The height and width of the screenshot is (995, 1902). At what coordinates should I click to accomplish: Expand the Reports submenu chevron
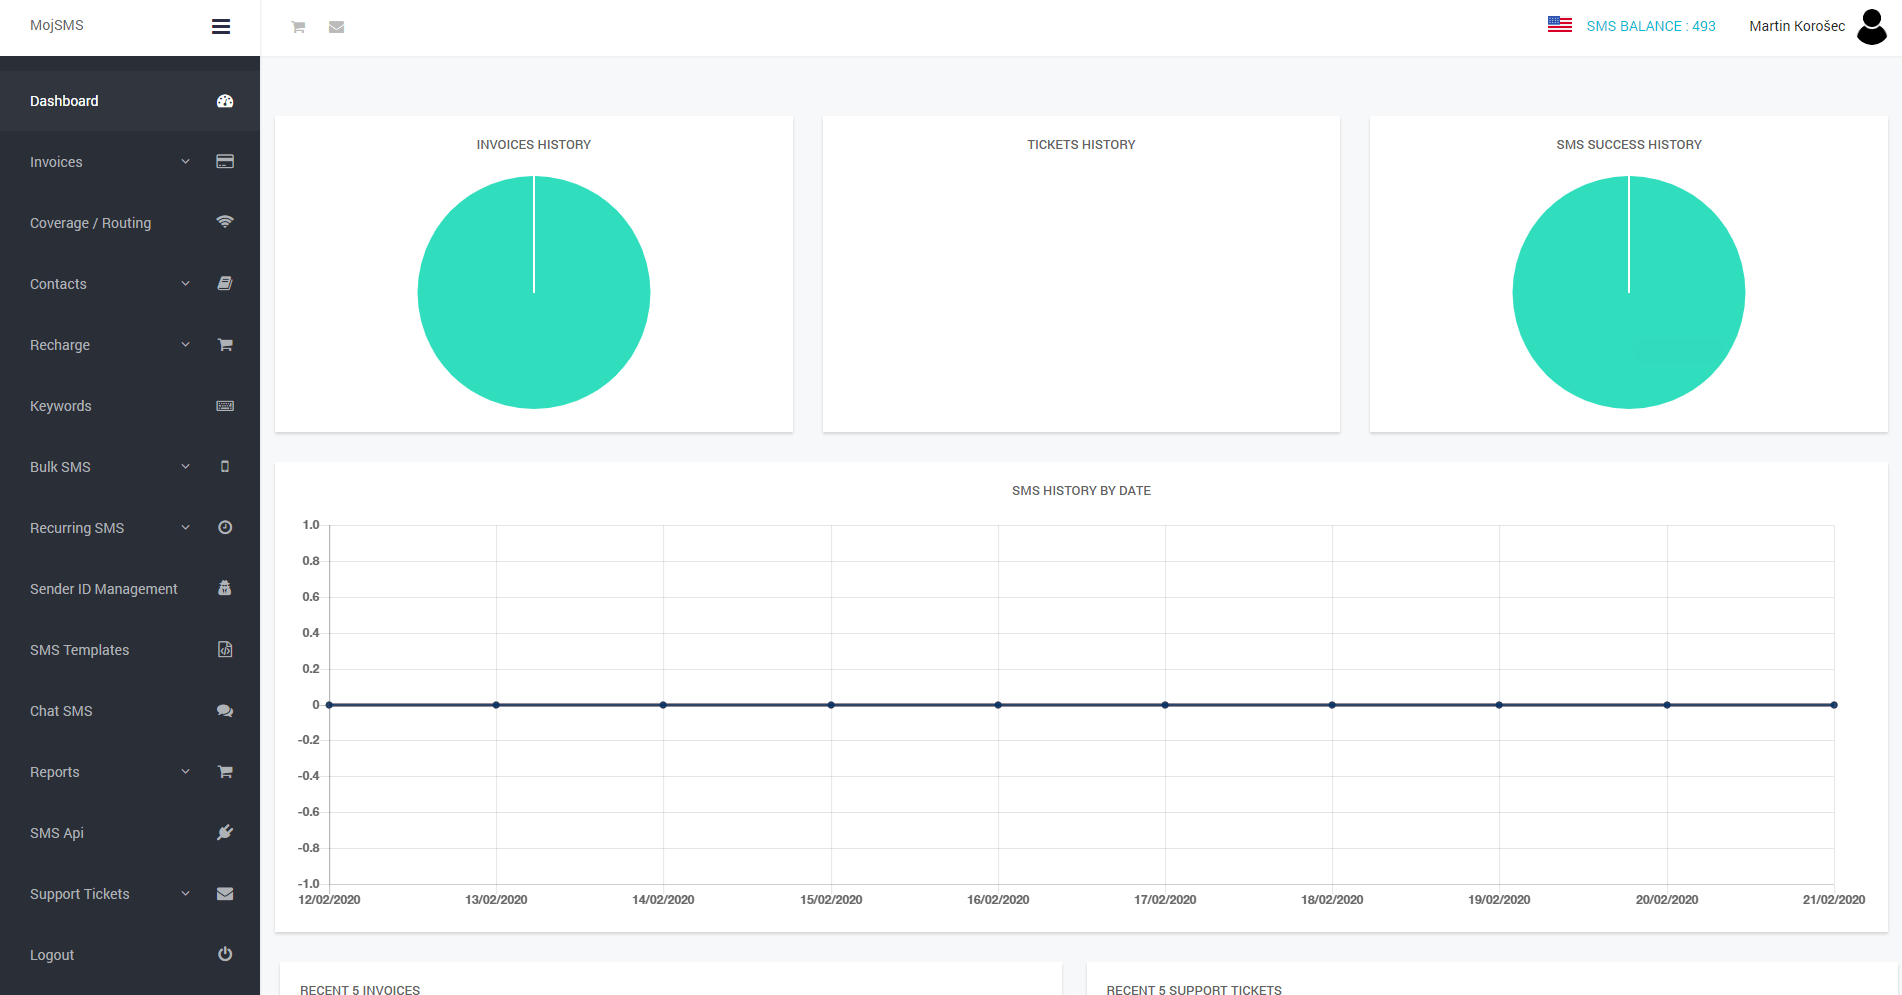click(185, 772)
